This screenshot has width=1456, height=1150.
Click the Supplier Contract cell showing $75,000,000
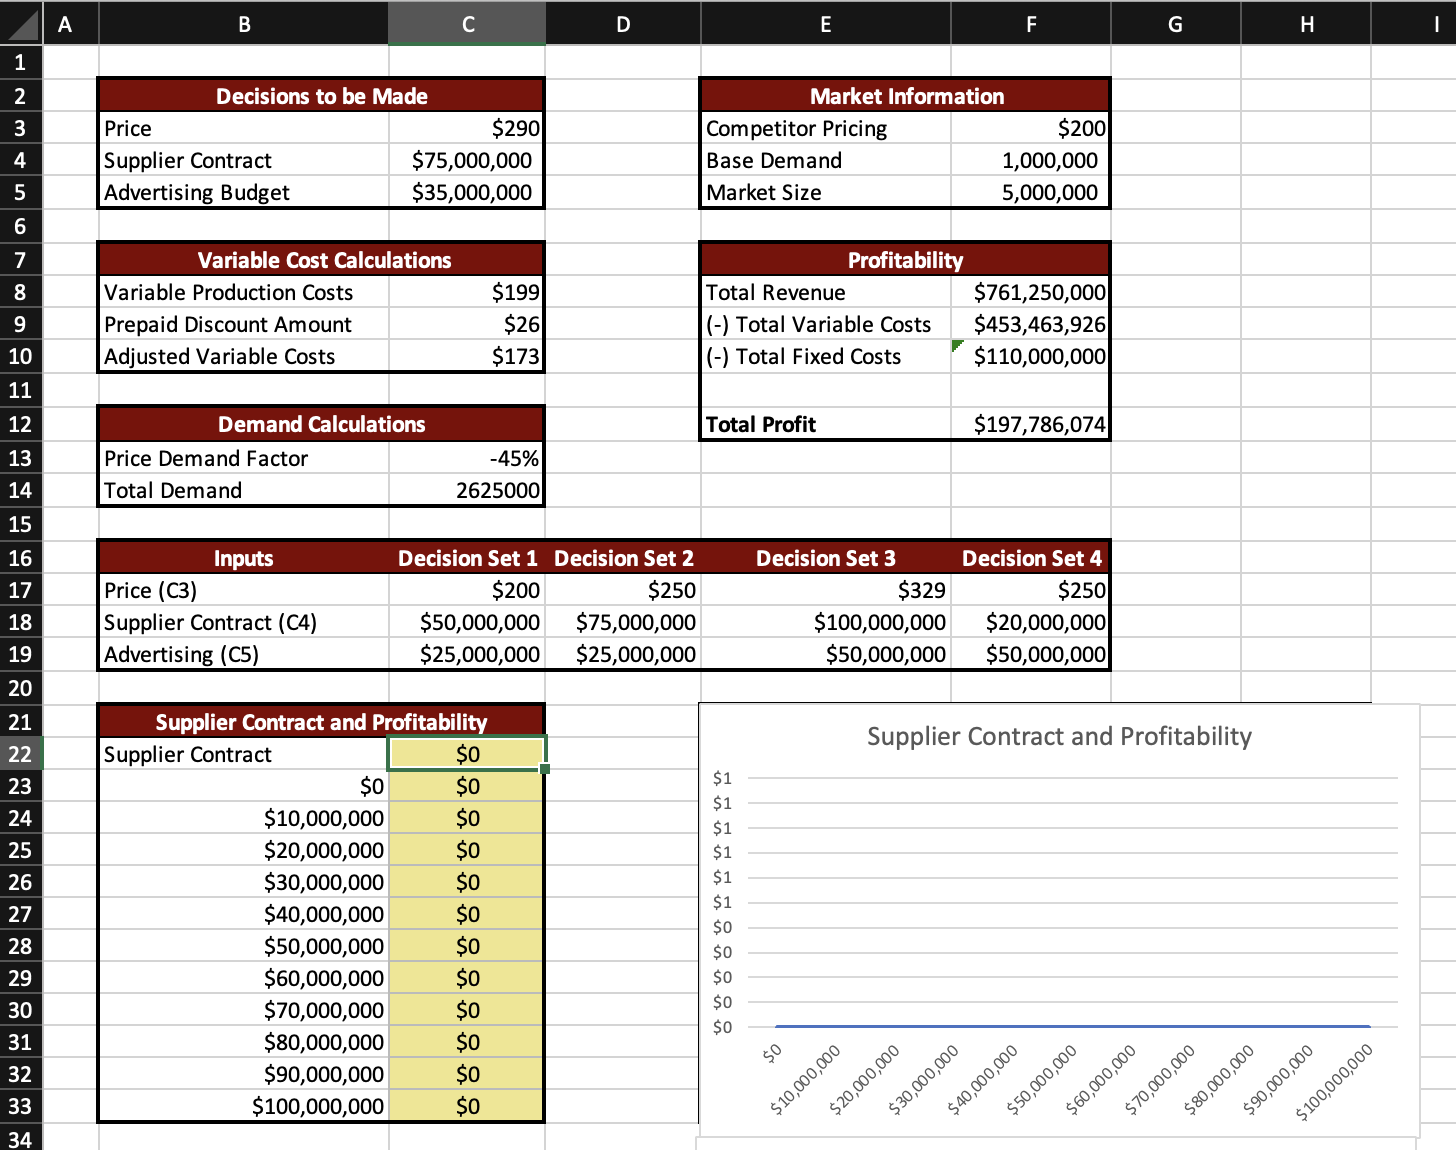pyautogui.click(x=466, y=160)
